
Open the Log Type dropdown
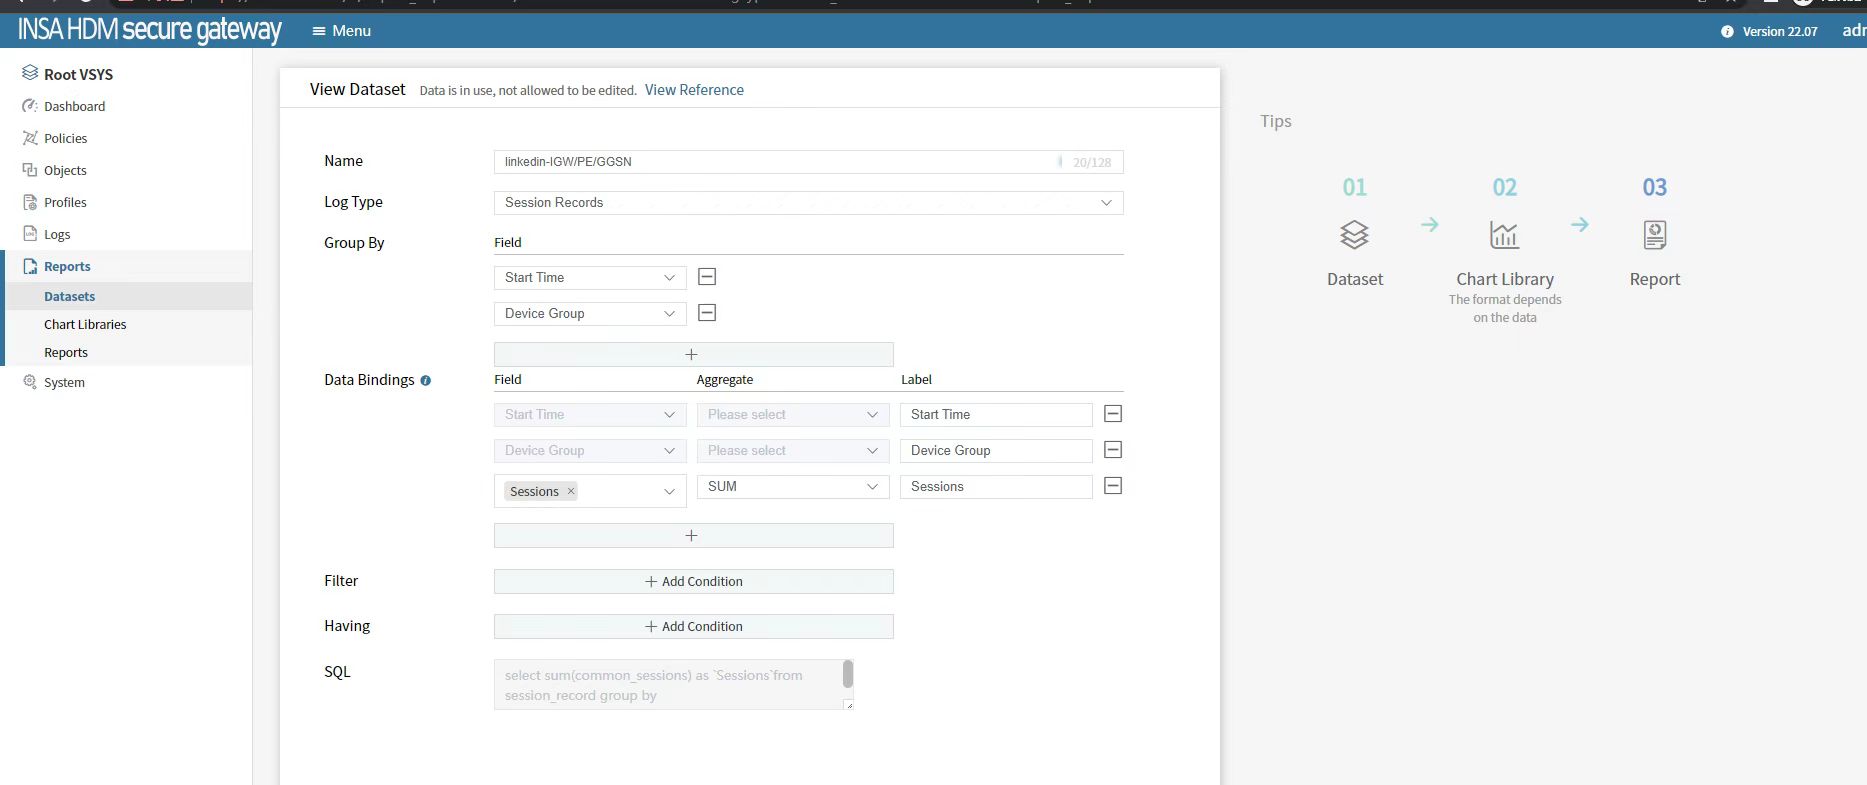click(x=808, y=203)
